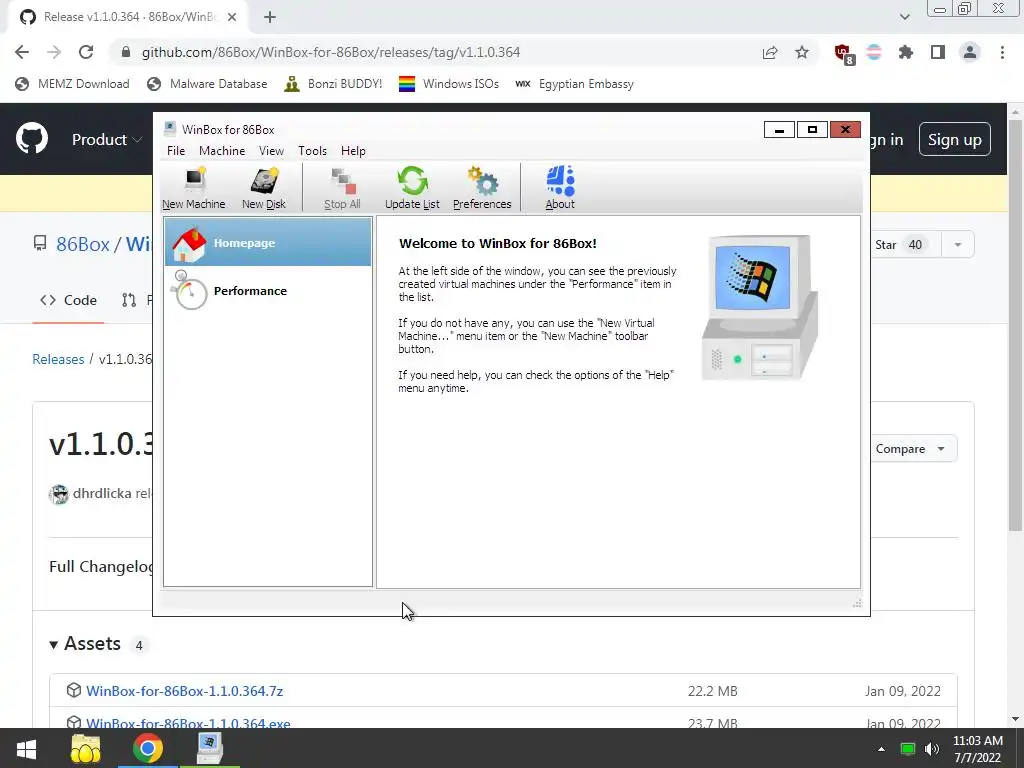Click 86Box owner link in repository name
1024x768 pixels.
pyautogui.click(x=83, y=244)
